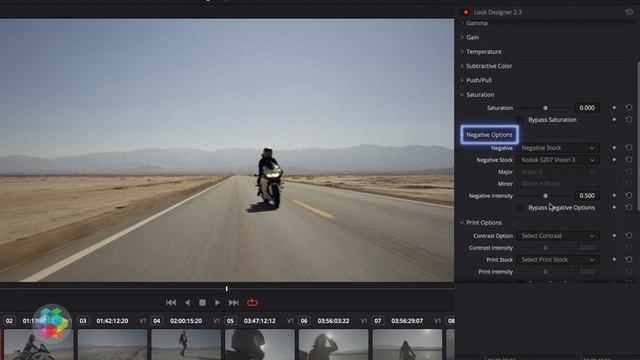The image size is (640, 360).
Task: Adjust the Saturation slider handle
Action: pyautogui.click(x=545, y=108)
